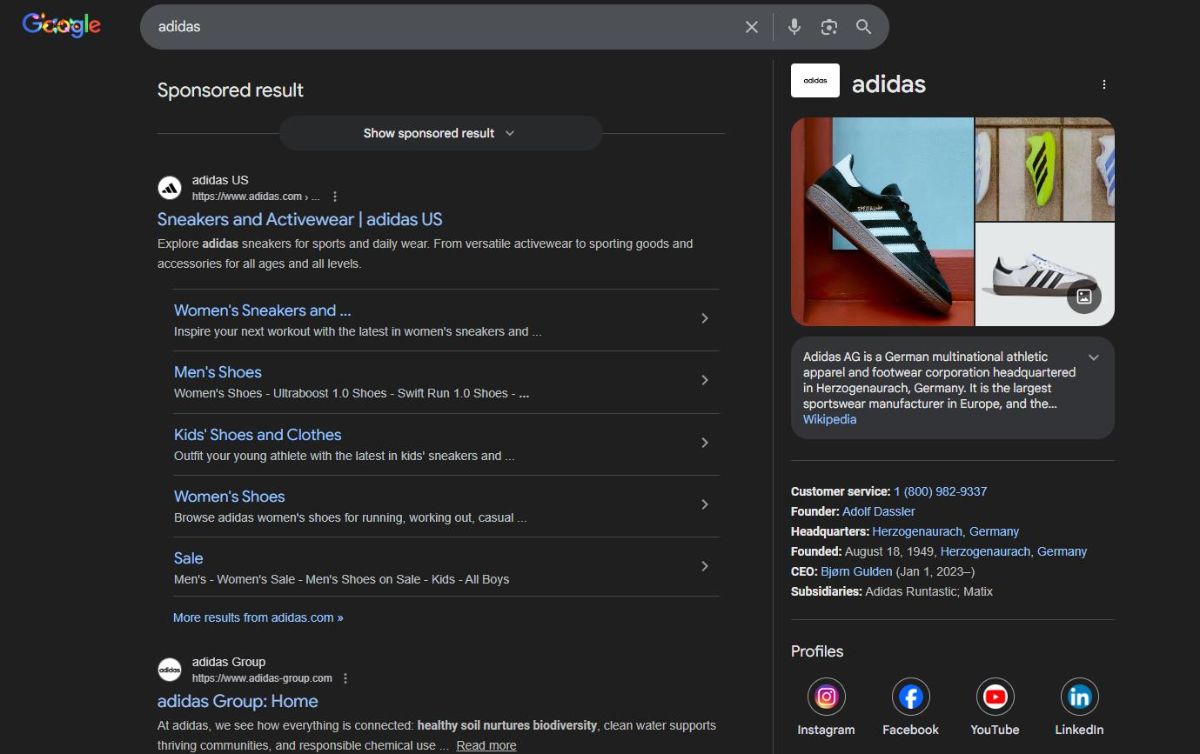
Task: Expand the adidas Wikipedia description
Action: (x=1093, y=357)
